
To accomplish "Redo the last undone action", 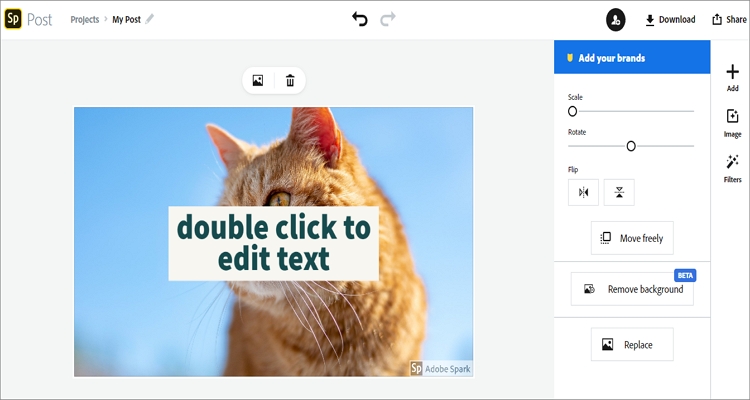I will pyautogui.click(x=388, y=19).
